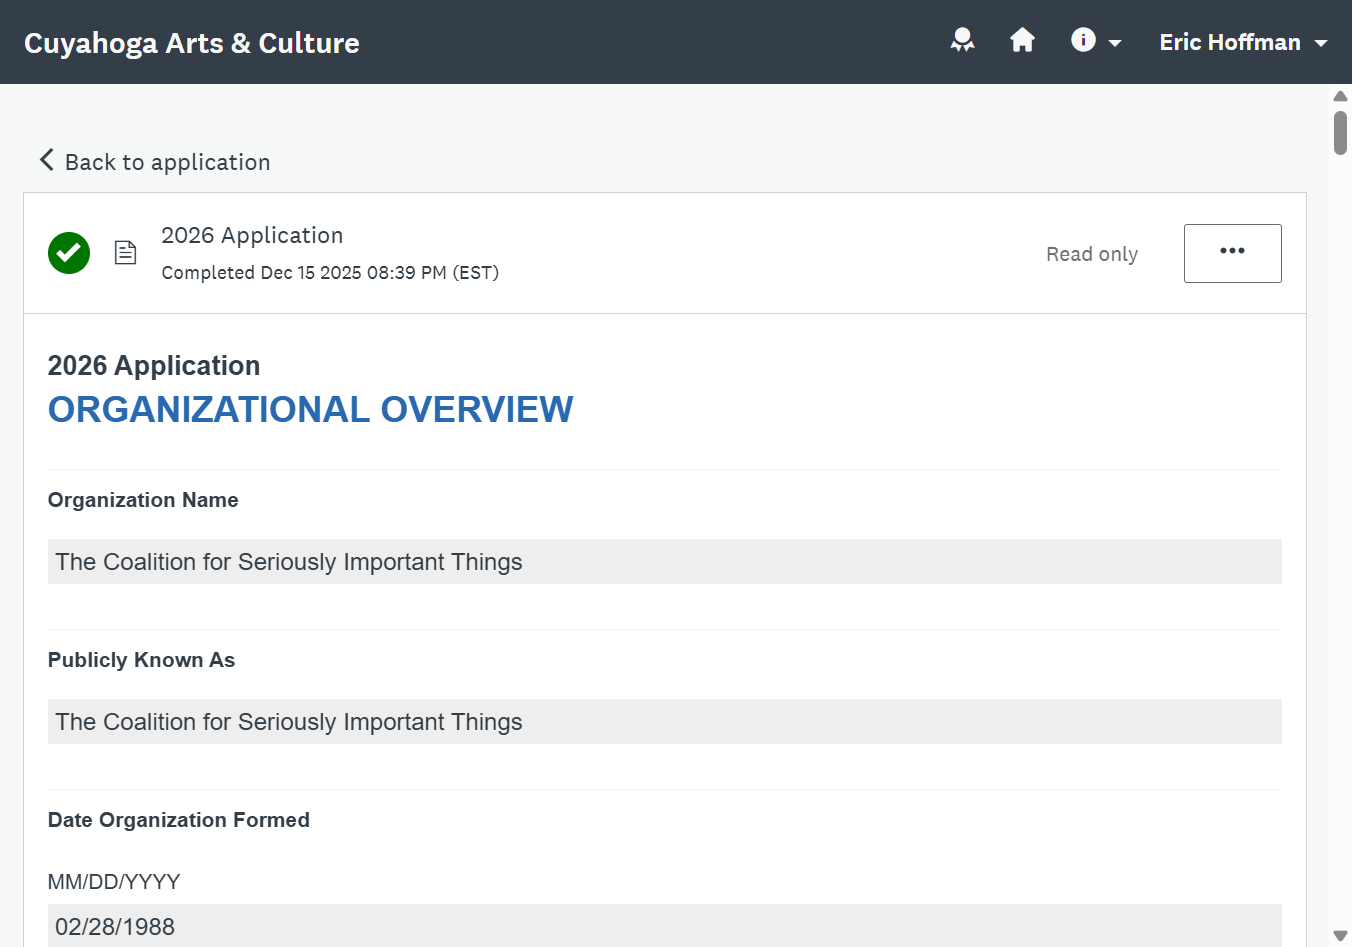Click the green completed checkmark icon

click(69, 253)
